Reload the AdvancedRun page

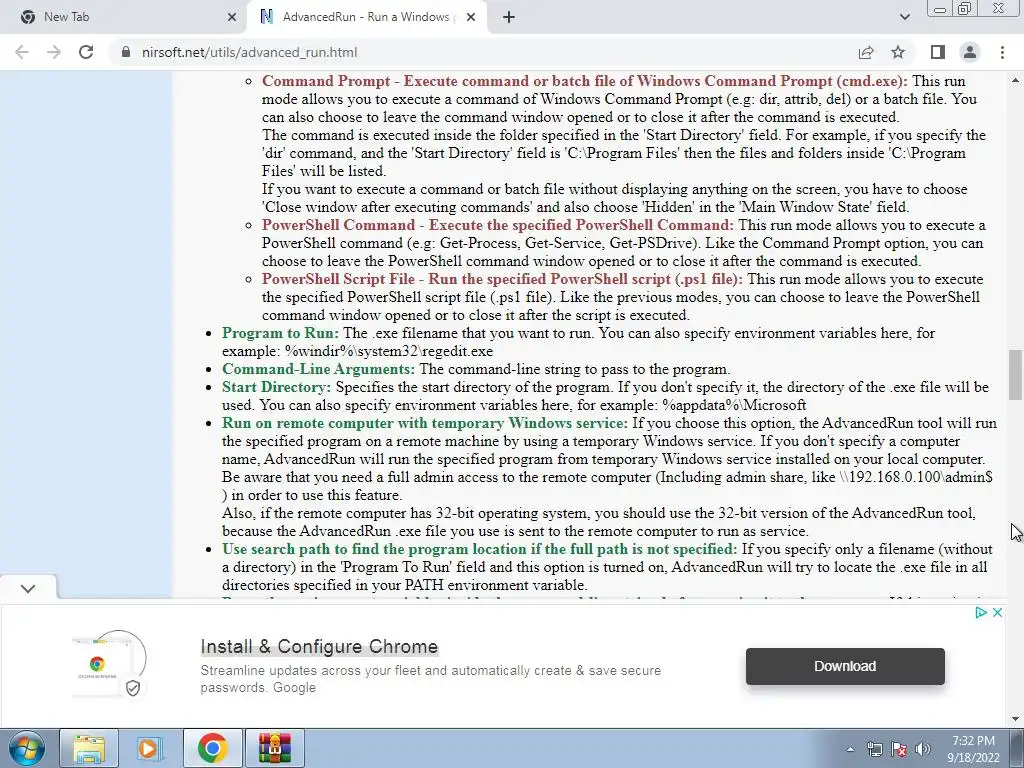[x=86, y=52]
